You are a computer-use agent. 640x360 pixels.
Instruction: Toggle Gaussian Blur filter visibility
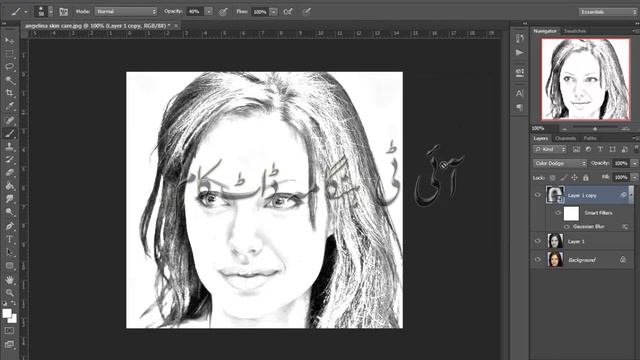[567, 227]
